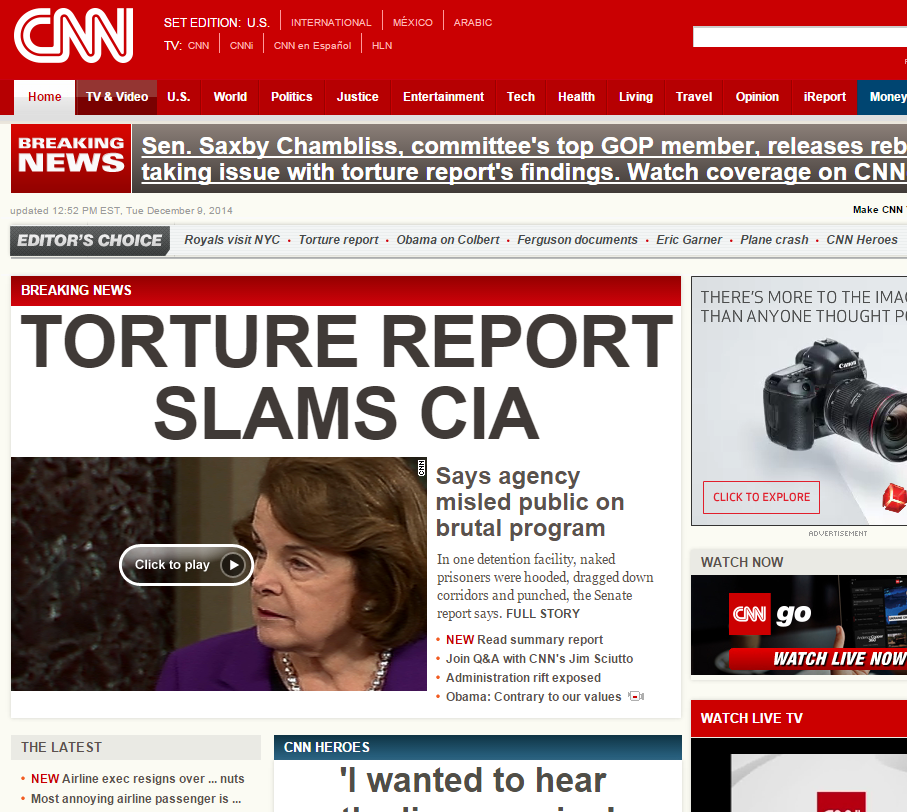Click in the search input field
The image size is (907, 812).
800,37
